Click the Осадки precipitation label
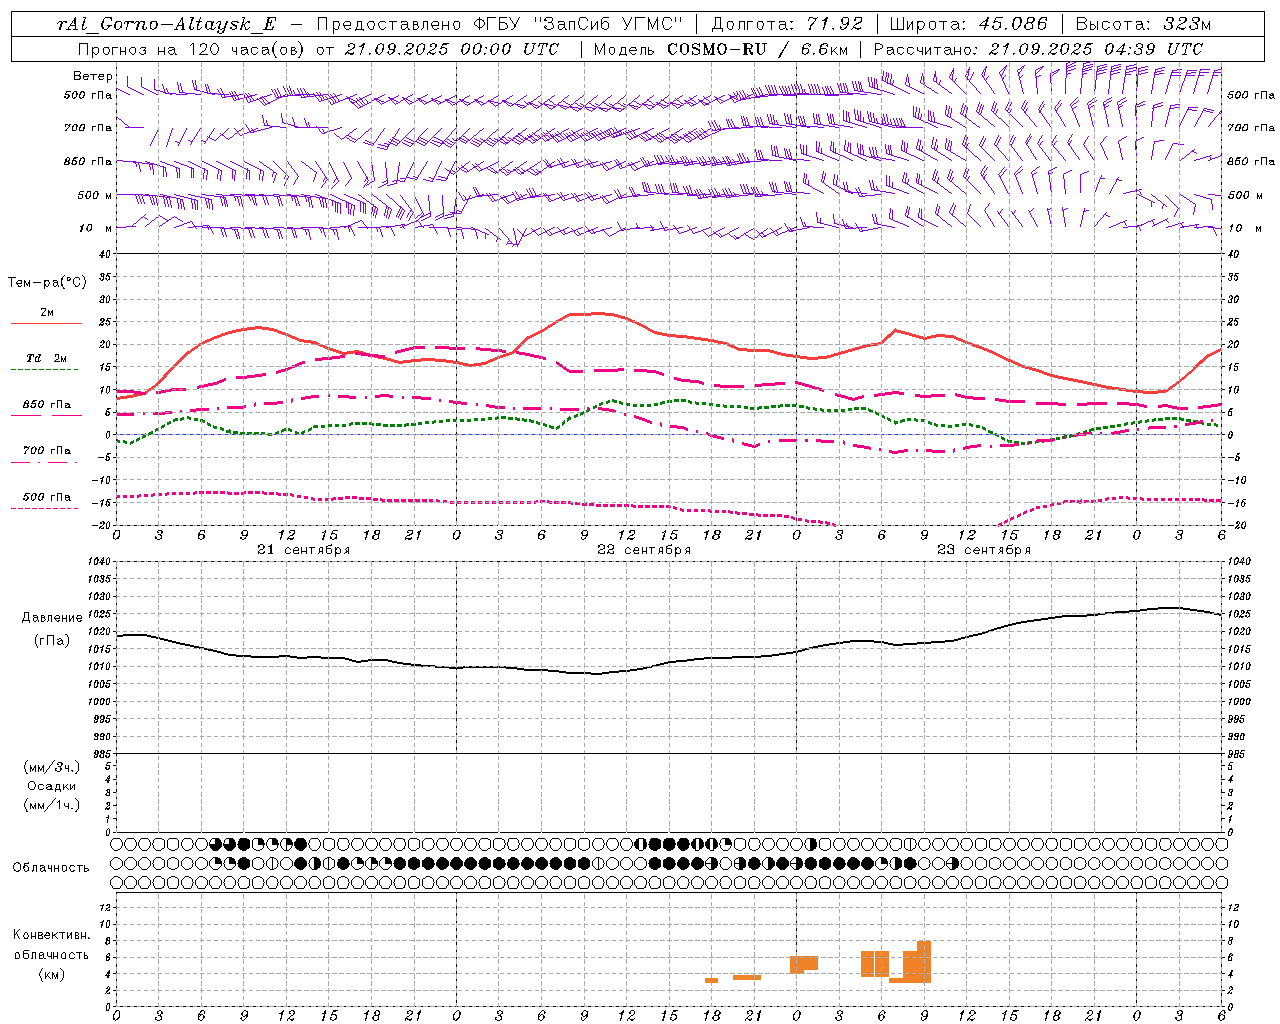 [x=52, y=786]
